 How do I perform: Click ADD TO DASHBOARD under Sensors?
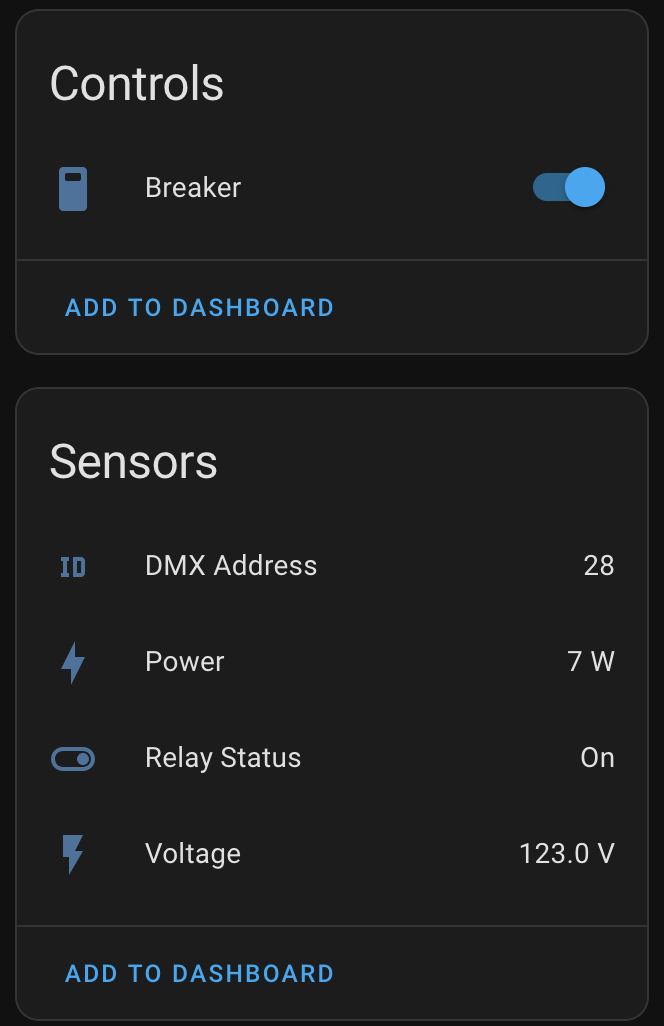198,973
